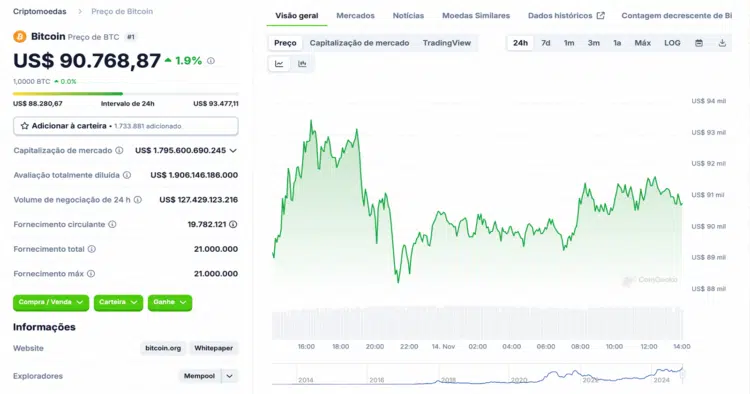Screen dimensions: 750x394
Task: Download chart data icon
Action: (x=722, y=43)
